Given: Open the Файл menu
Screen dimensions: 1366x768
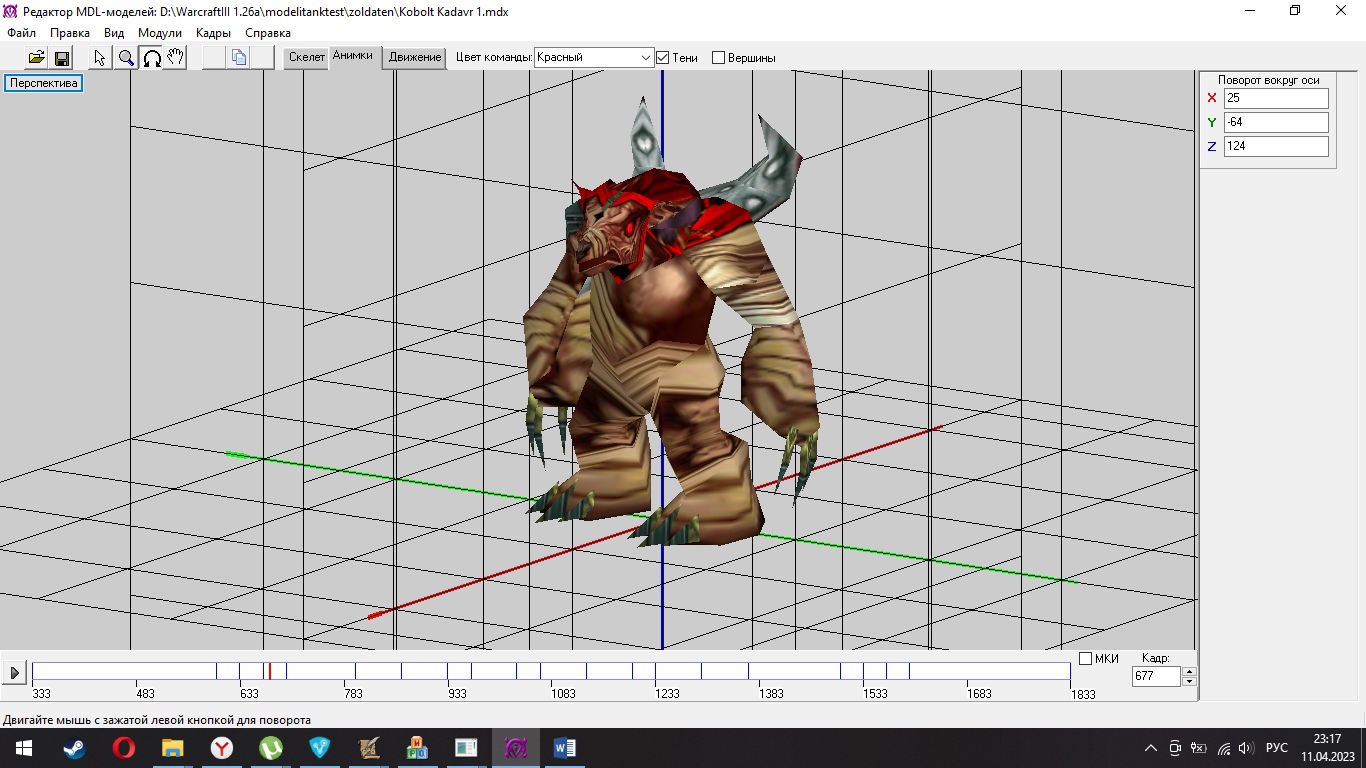Looking at the screenshot, I should click(21, 33).
